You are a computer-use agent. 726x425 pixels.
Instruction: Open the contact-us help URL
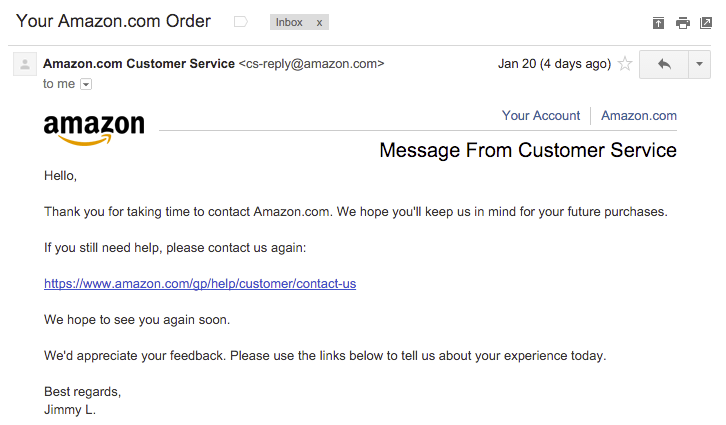(x=200, y=284)
